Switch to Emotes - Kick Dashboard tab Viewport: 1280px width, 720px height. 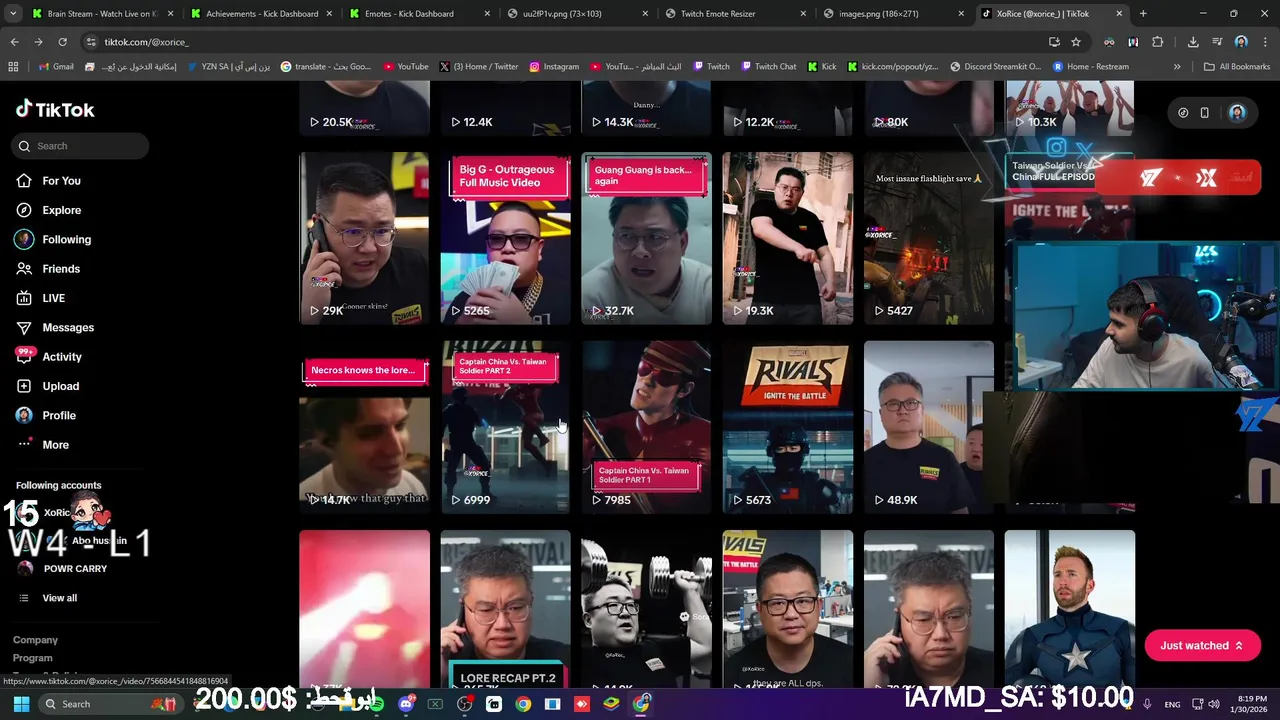420,14
